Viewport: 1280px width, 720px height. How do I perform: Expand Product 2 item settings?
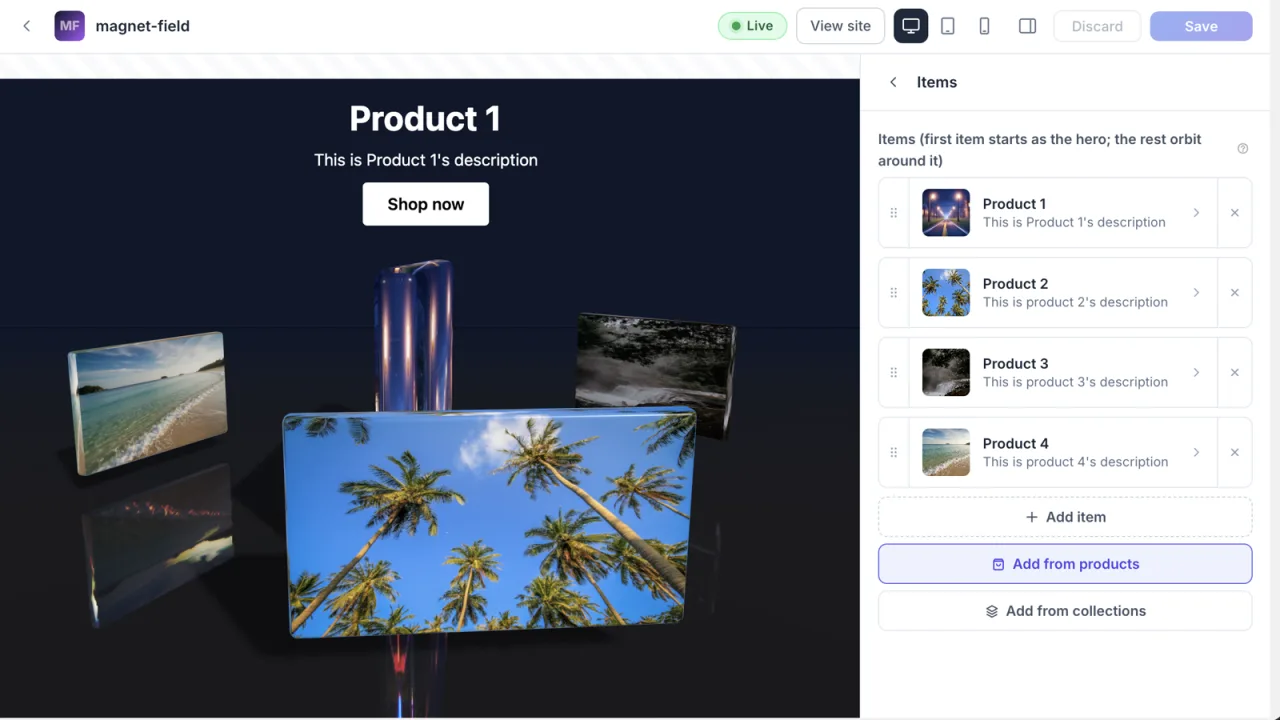tap(1196, 293)
